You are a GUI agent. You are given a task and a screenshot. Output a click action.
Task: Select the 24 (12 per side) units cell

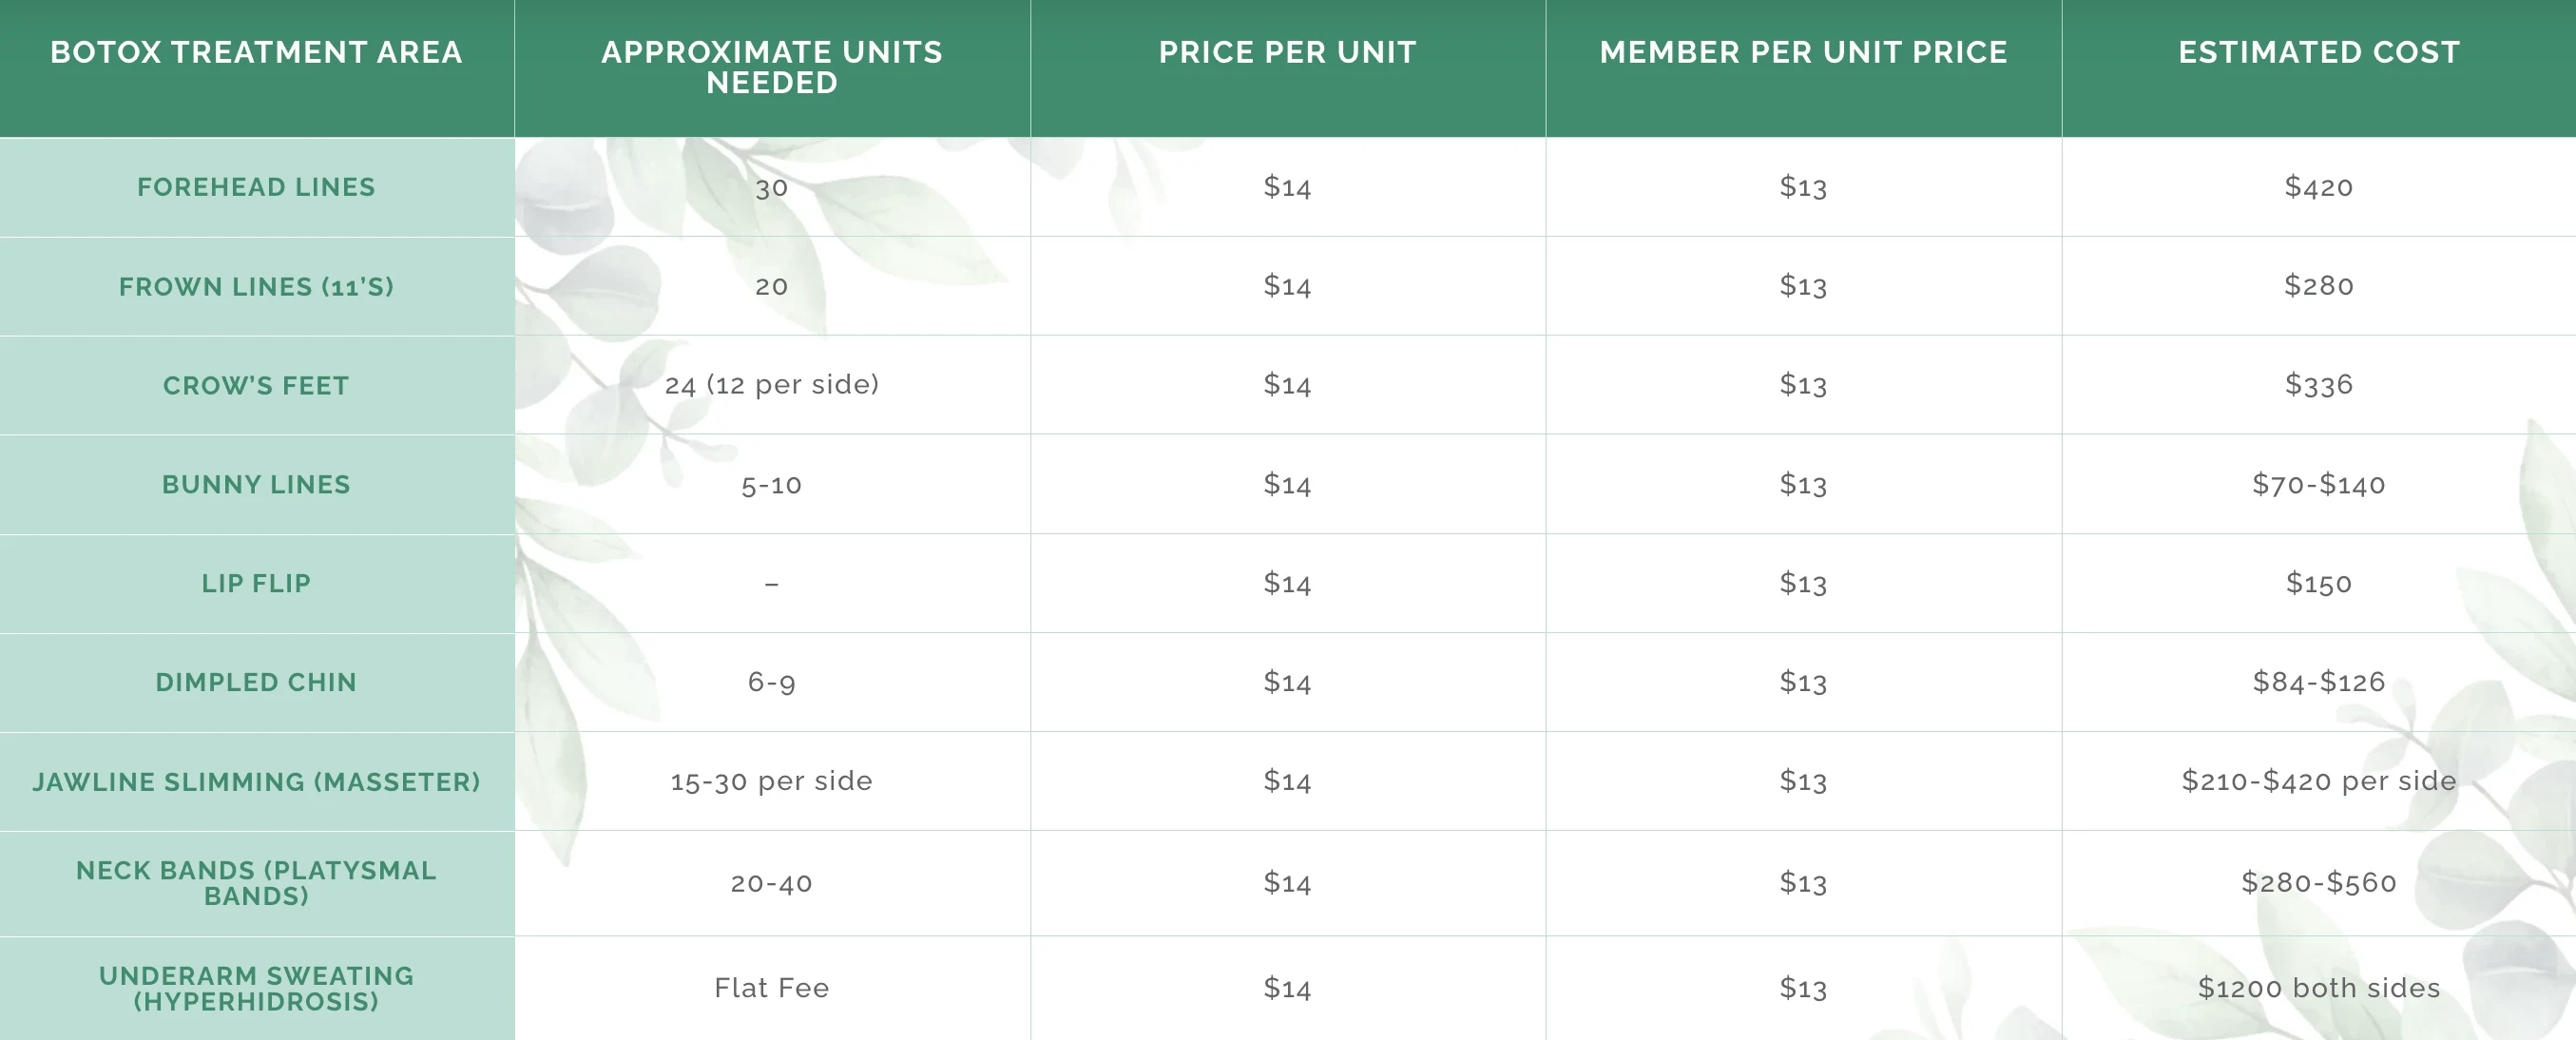pyautogui.click(x=771, y=385)
